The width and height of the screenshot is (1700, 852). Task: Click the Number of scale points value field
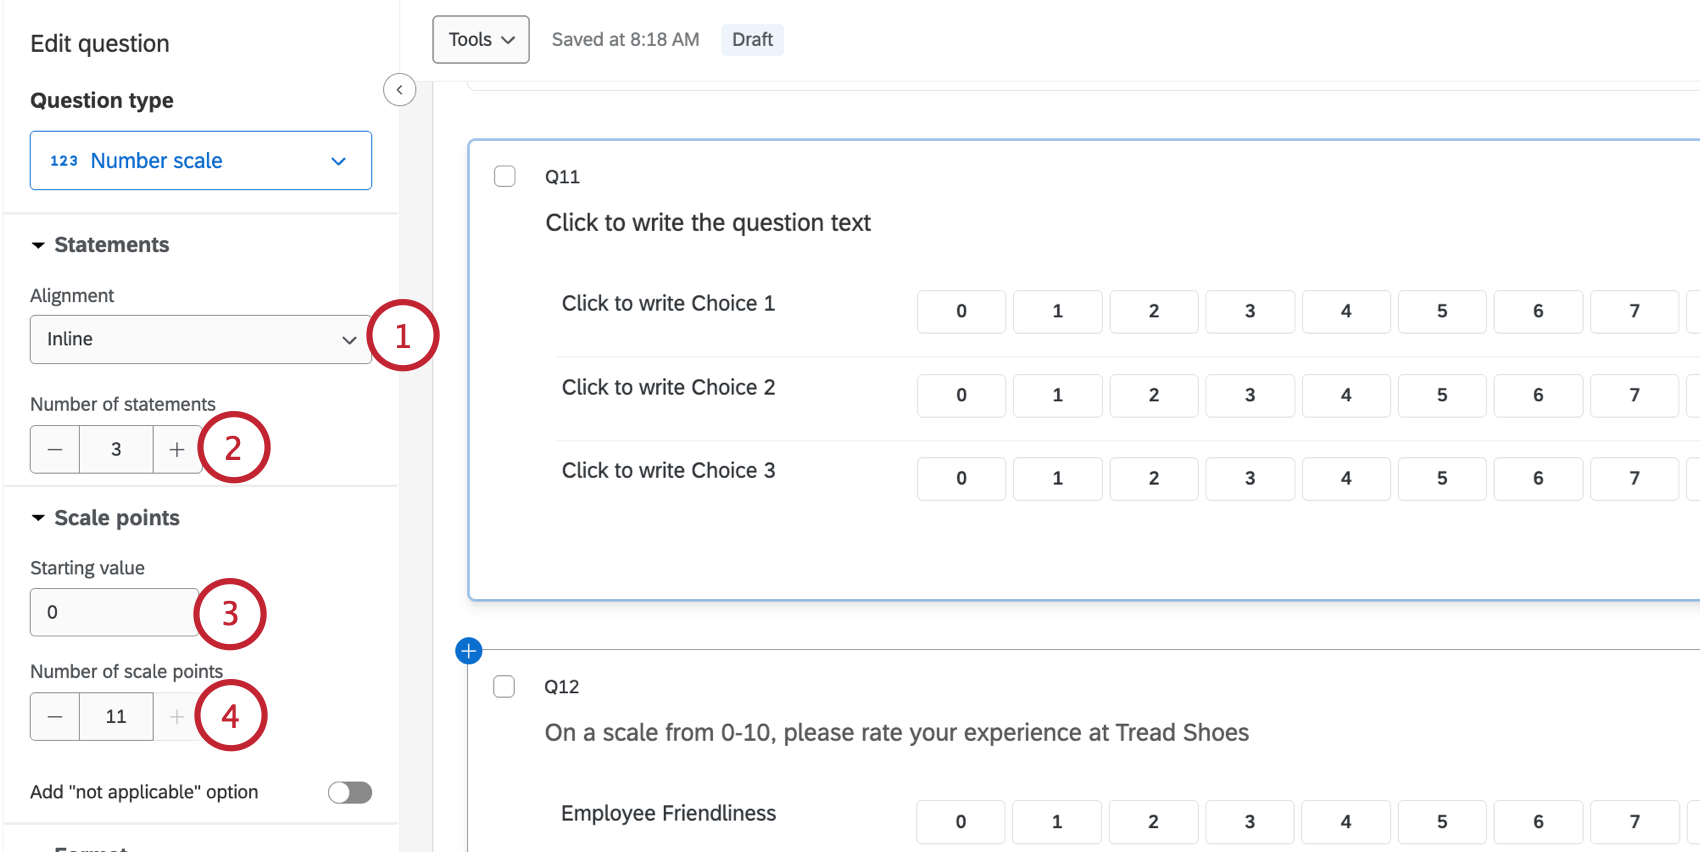coord(116,716)
